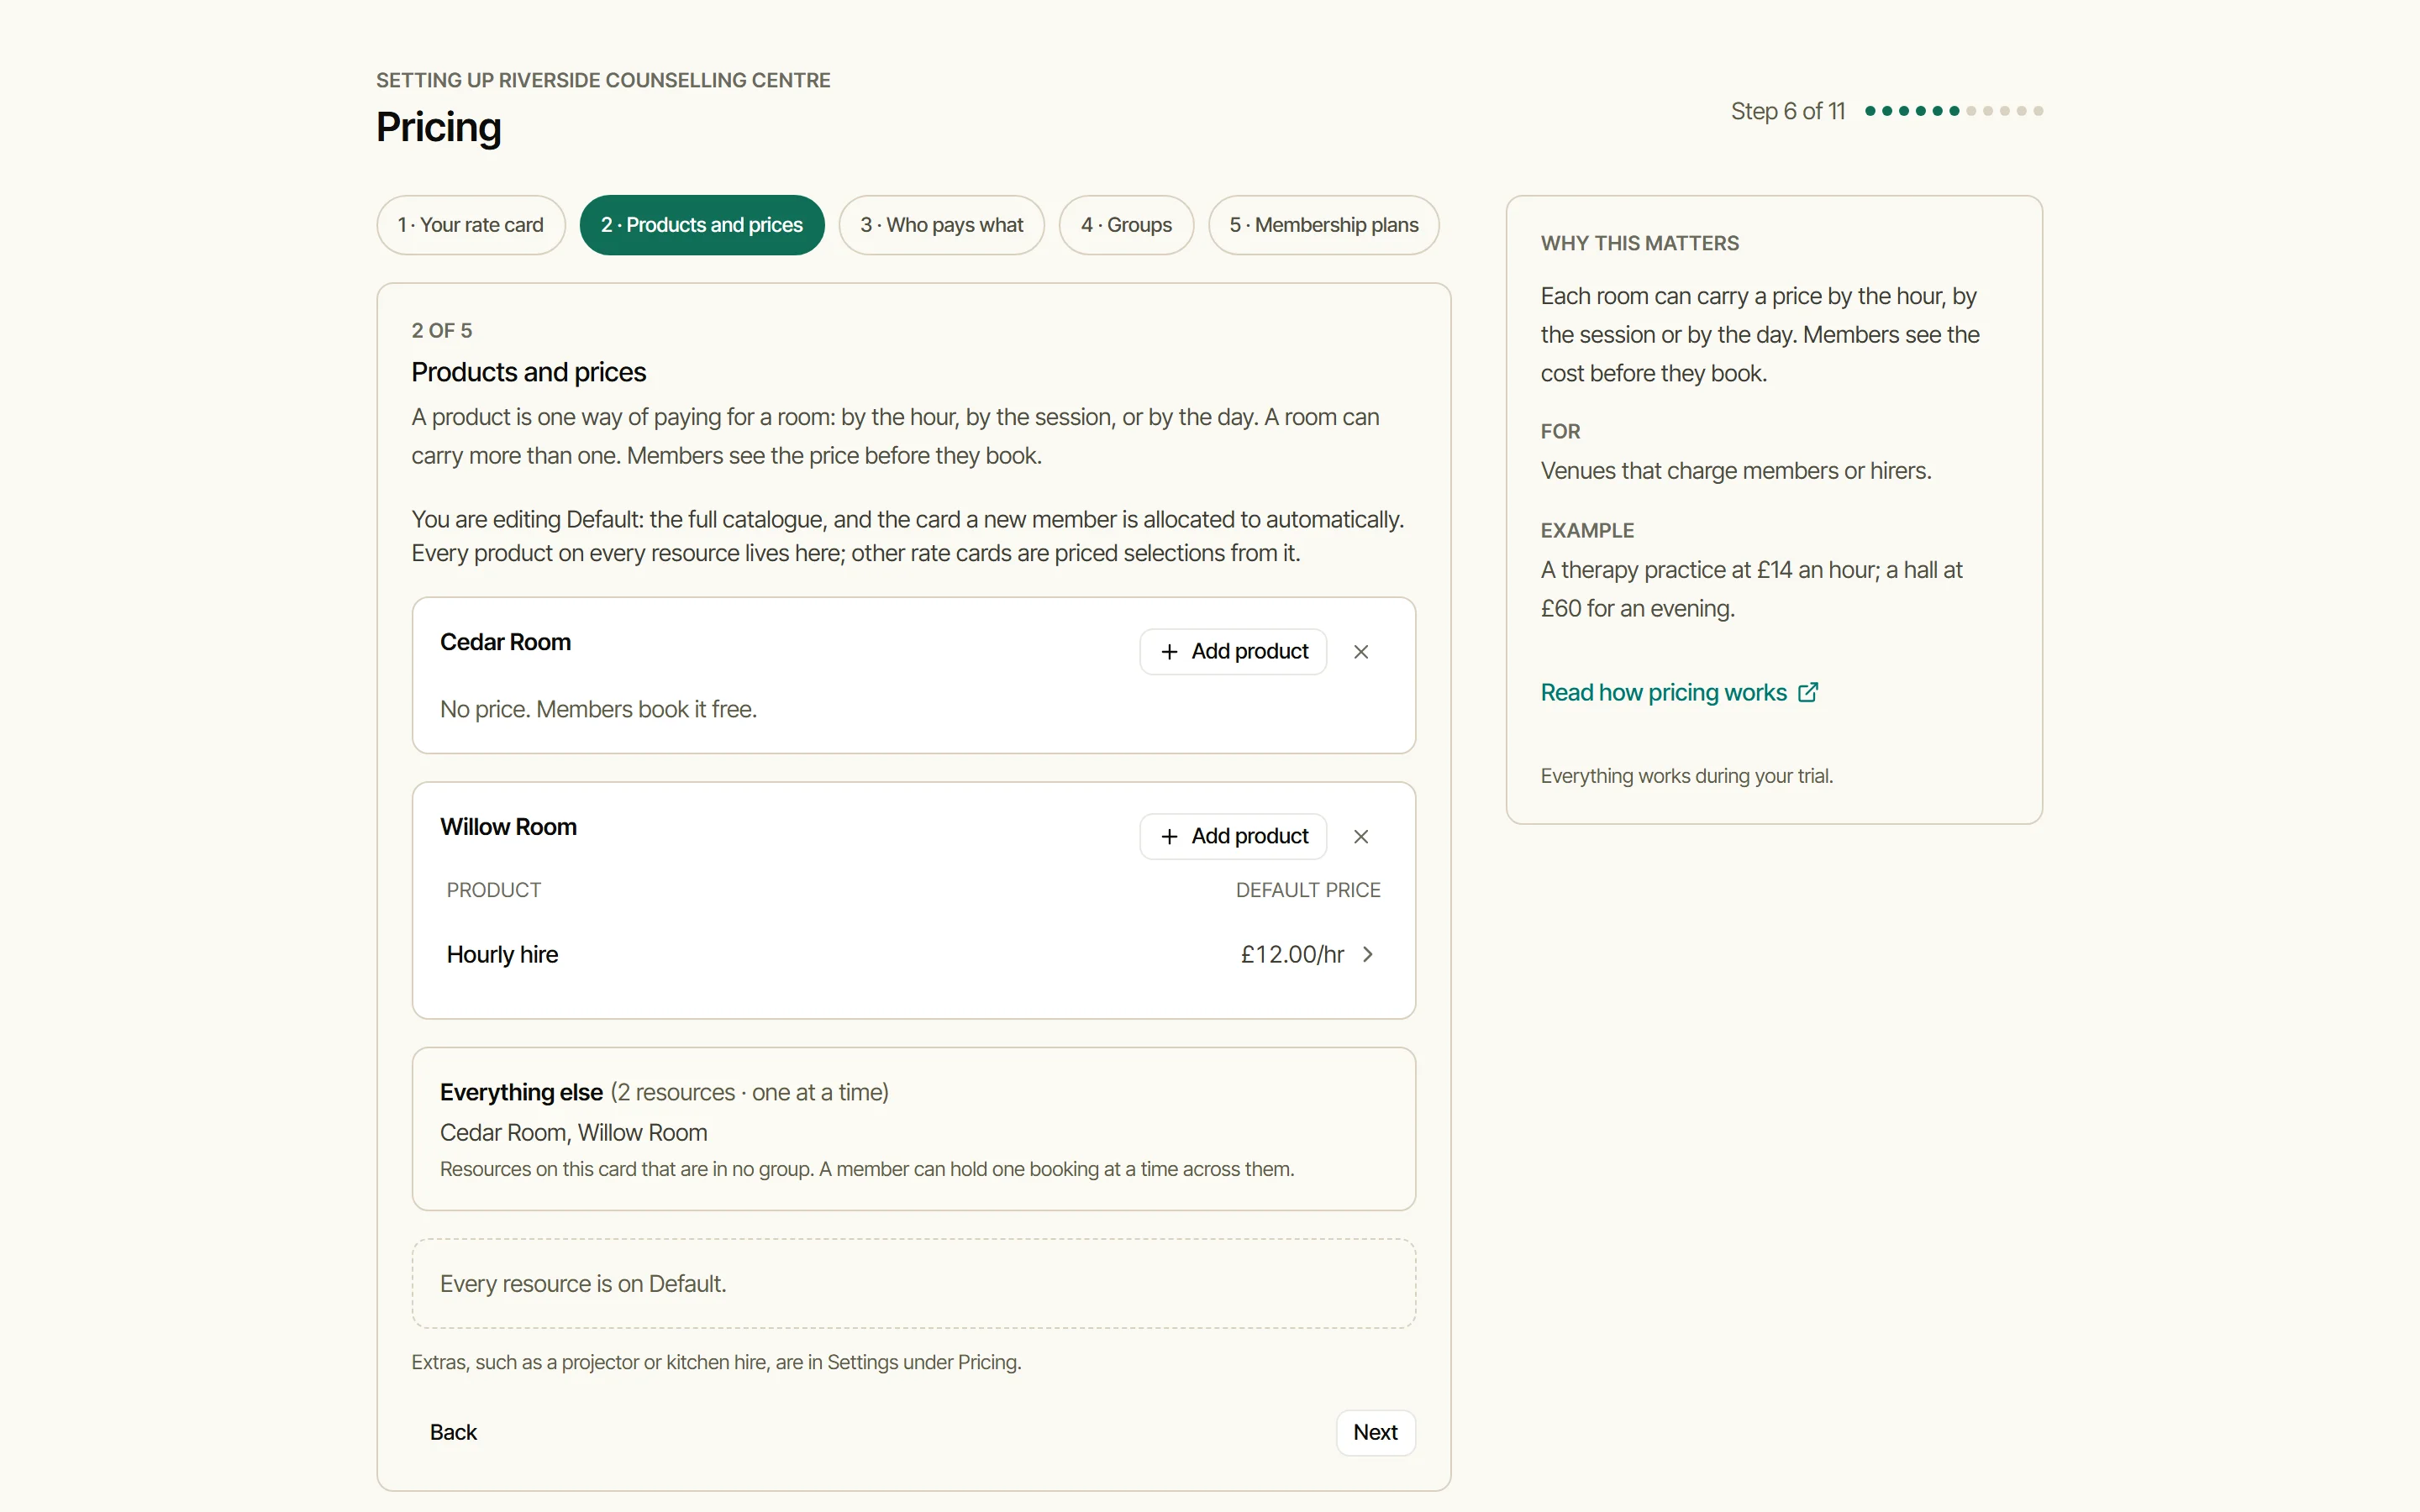Screen dimensions: 2420x1512
Task: Click the PRODUCT column header
Action: pyautogui.click(x=493, y=890)
